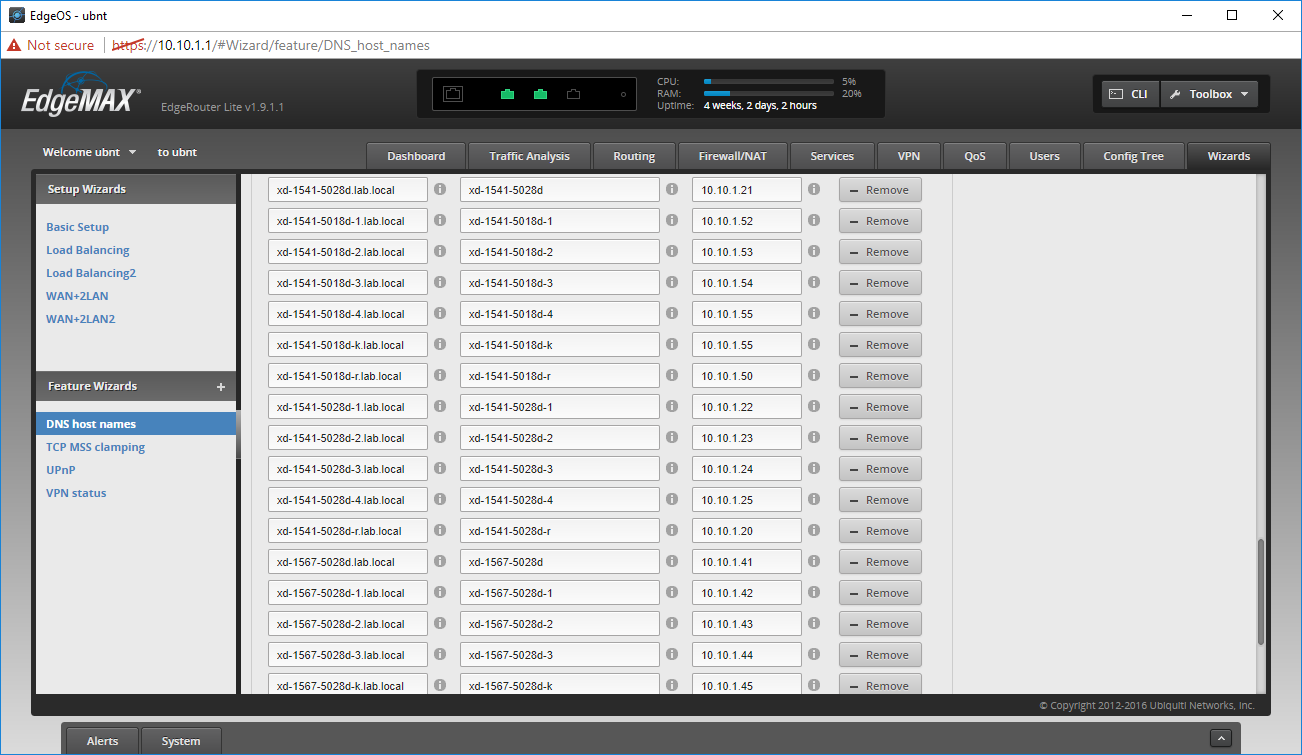
Task: Switch to the Firewall/NAT tab
Action: [x=733, y=156]
